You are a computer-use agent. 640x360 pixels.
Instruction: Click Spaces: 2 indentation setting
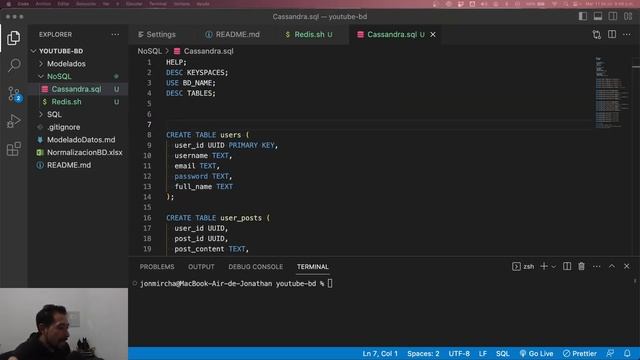tap(423, 353)
